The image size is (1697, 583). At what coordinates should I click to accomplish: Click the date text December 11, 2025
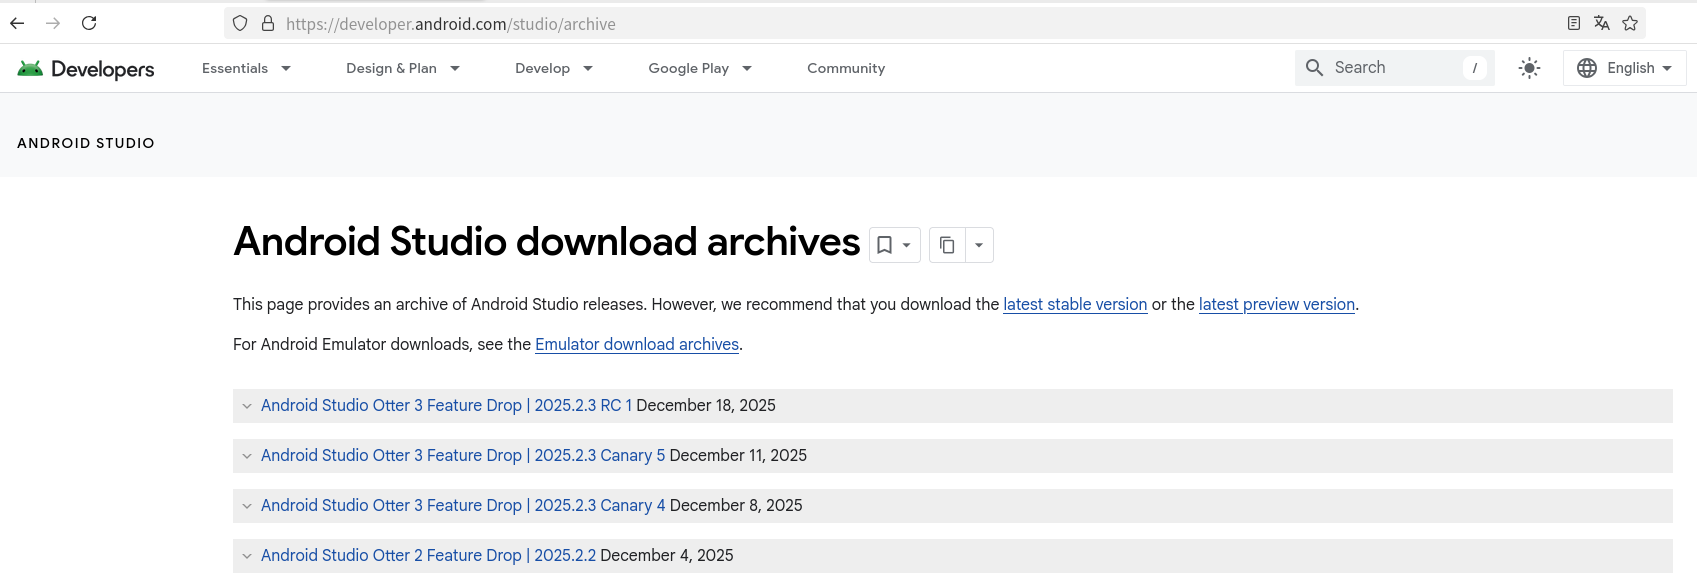(738, 455)
